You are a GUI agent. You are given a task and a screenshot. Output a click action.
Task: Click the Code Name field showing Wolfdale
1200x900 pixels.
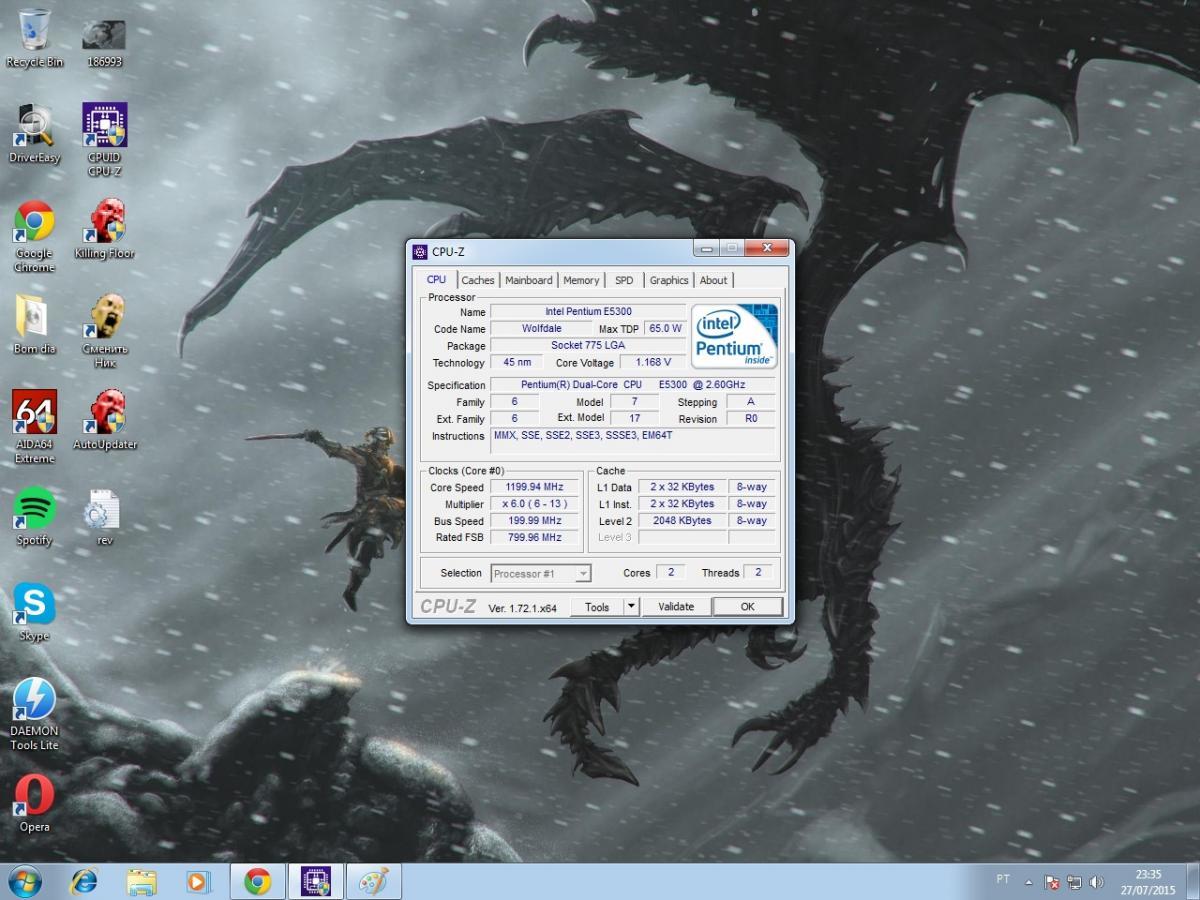pos(541,328)
